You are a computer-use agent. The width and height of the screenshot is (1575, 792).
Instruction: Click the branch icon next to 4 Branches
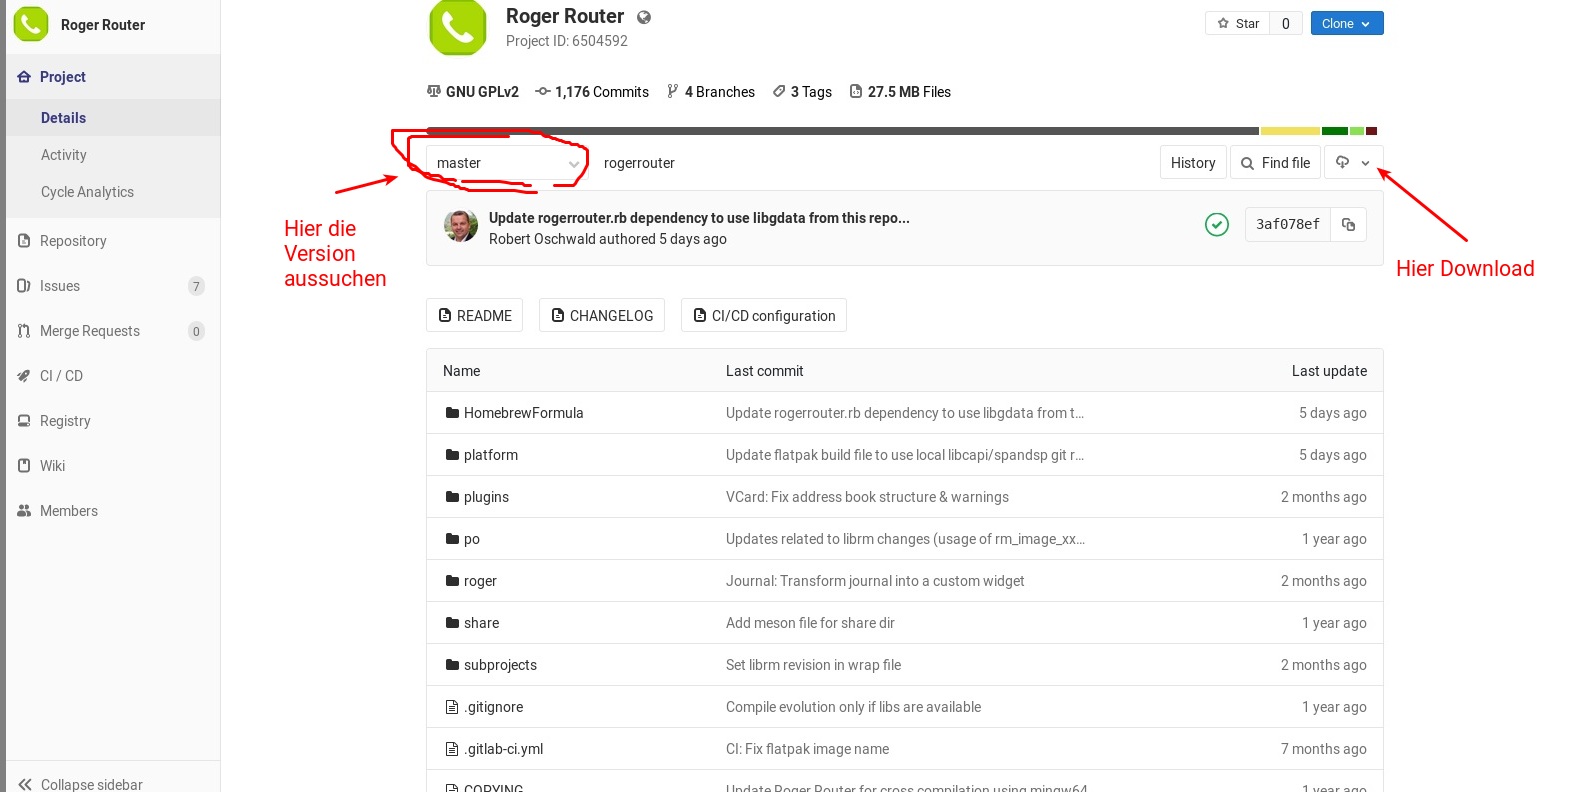click(673, 91)
